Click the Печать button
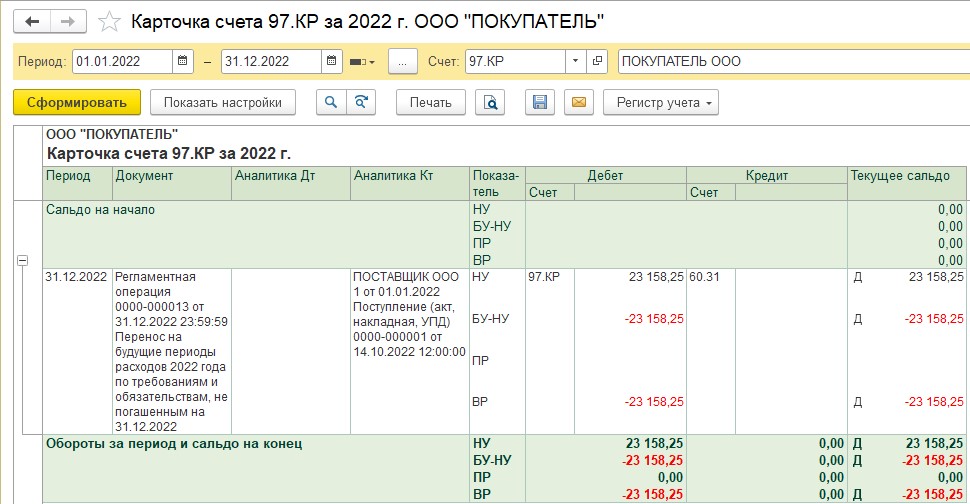The image size is (970, 504). coord(431,103)
